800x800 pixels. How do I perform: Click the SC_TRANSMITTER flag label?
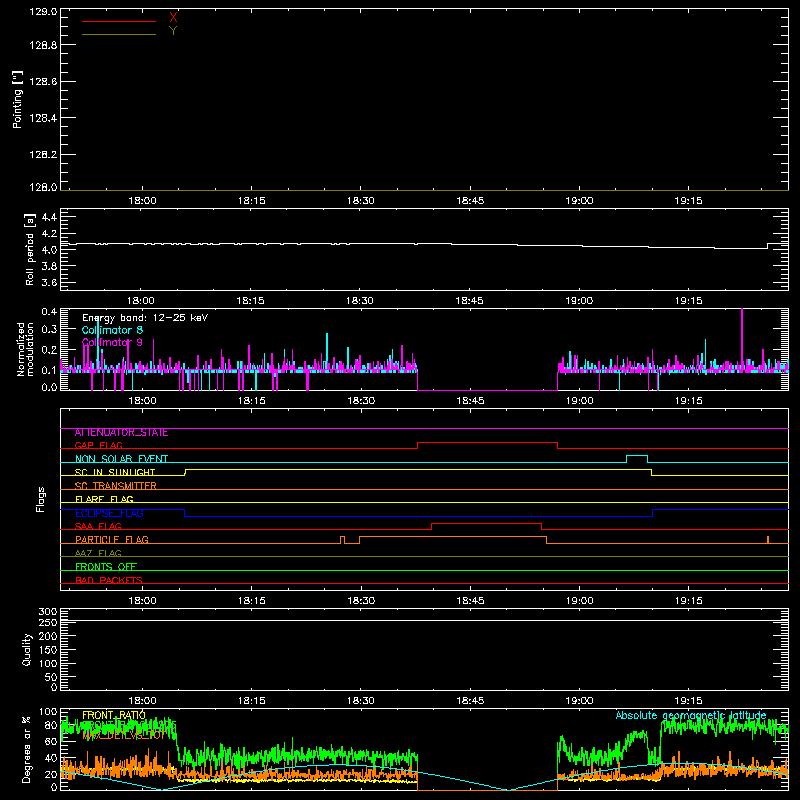(x=115, y=486)
